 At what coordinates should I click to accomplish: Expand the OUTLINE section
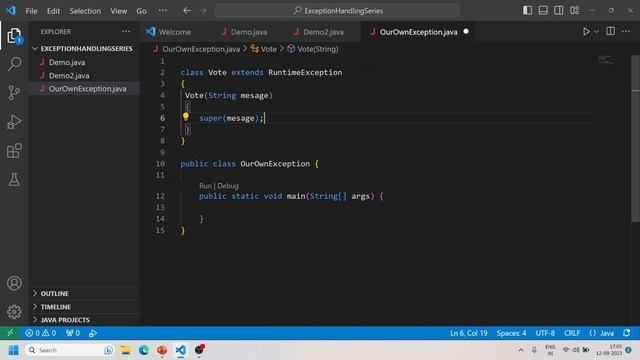pyautogui.click(x=84, y=293)
